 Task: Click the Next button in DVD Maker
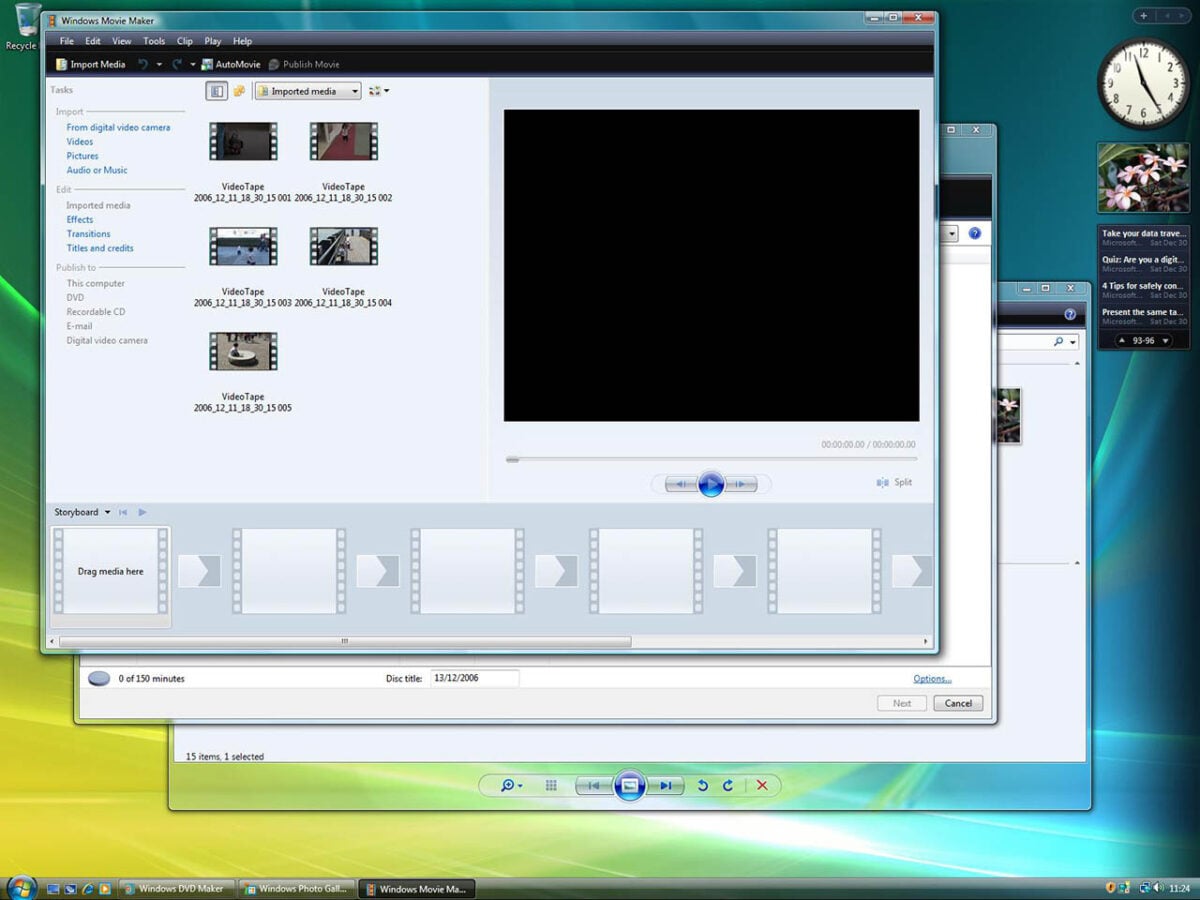902,703
